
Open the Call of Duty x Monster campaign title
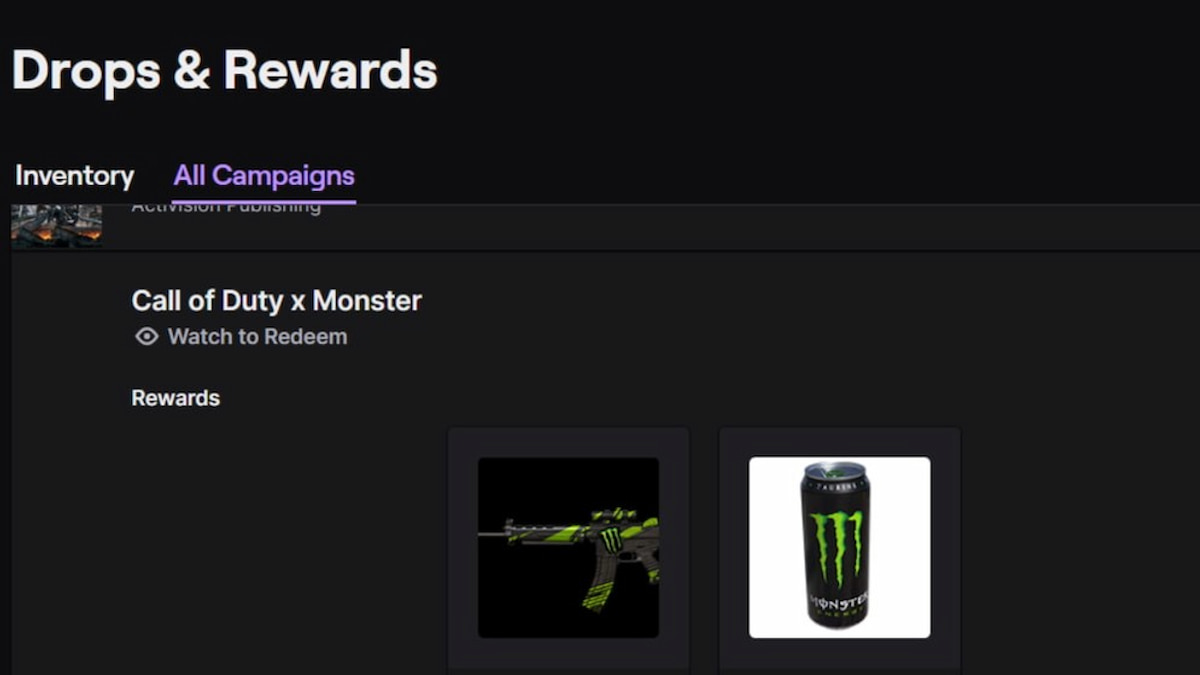276,300
